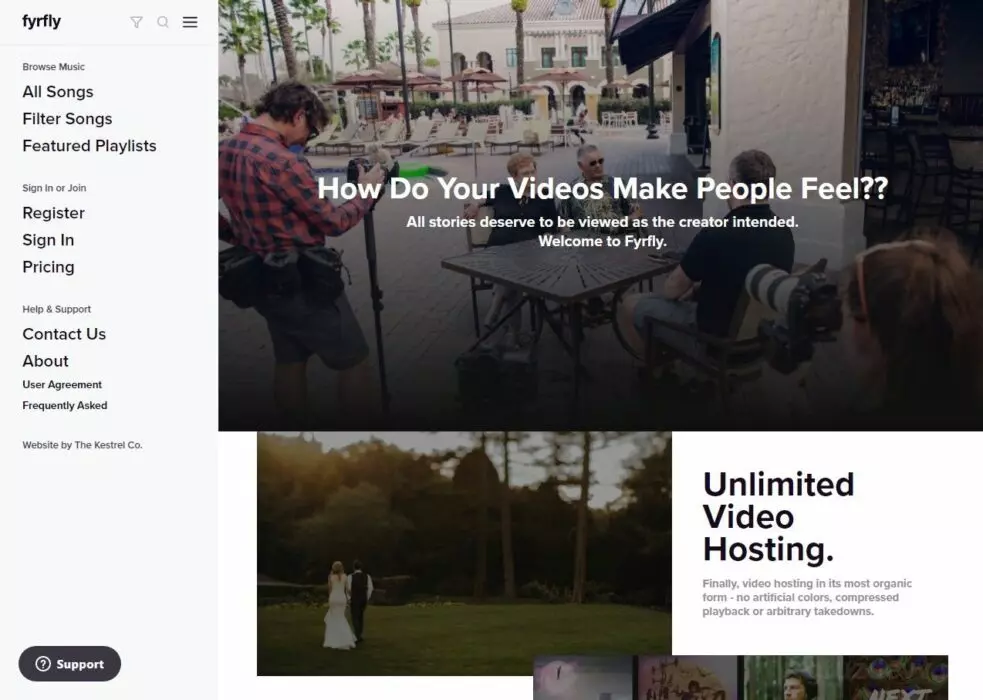Open the search magnifier icon

[x=163, y=23]
